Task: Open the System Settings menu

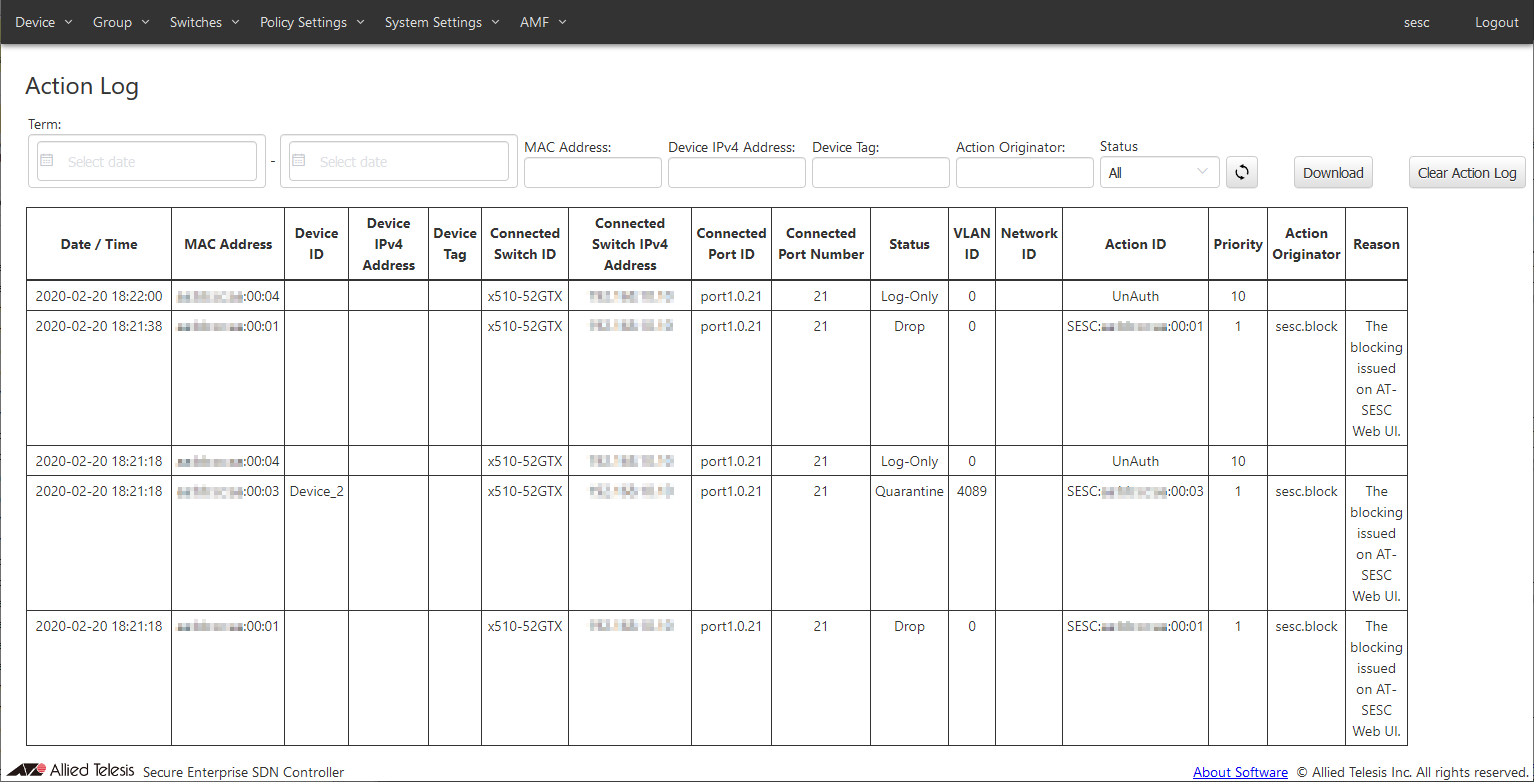Action: point(441,22)
